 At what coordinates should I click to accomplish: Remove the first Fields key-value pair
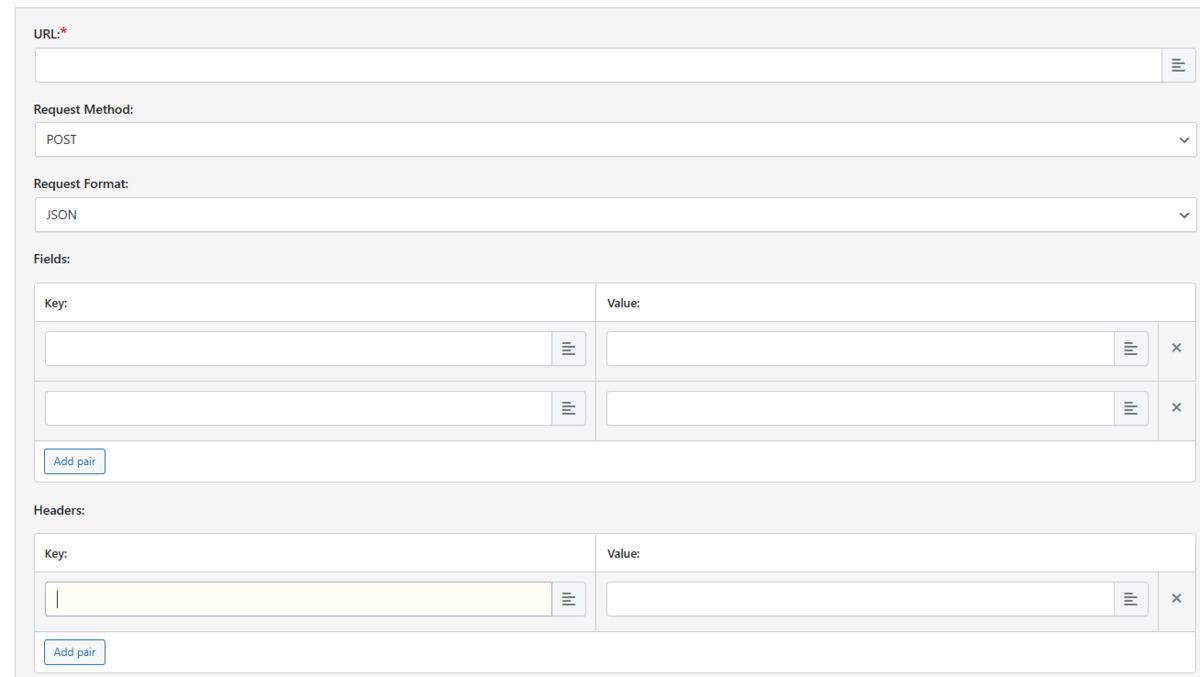[x=1176, y=348]
